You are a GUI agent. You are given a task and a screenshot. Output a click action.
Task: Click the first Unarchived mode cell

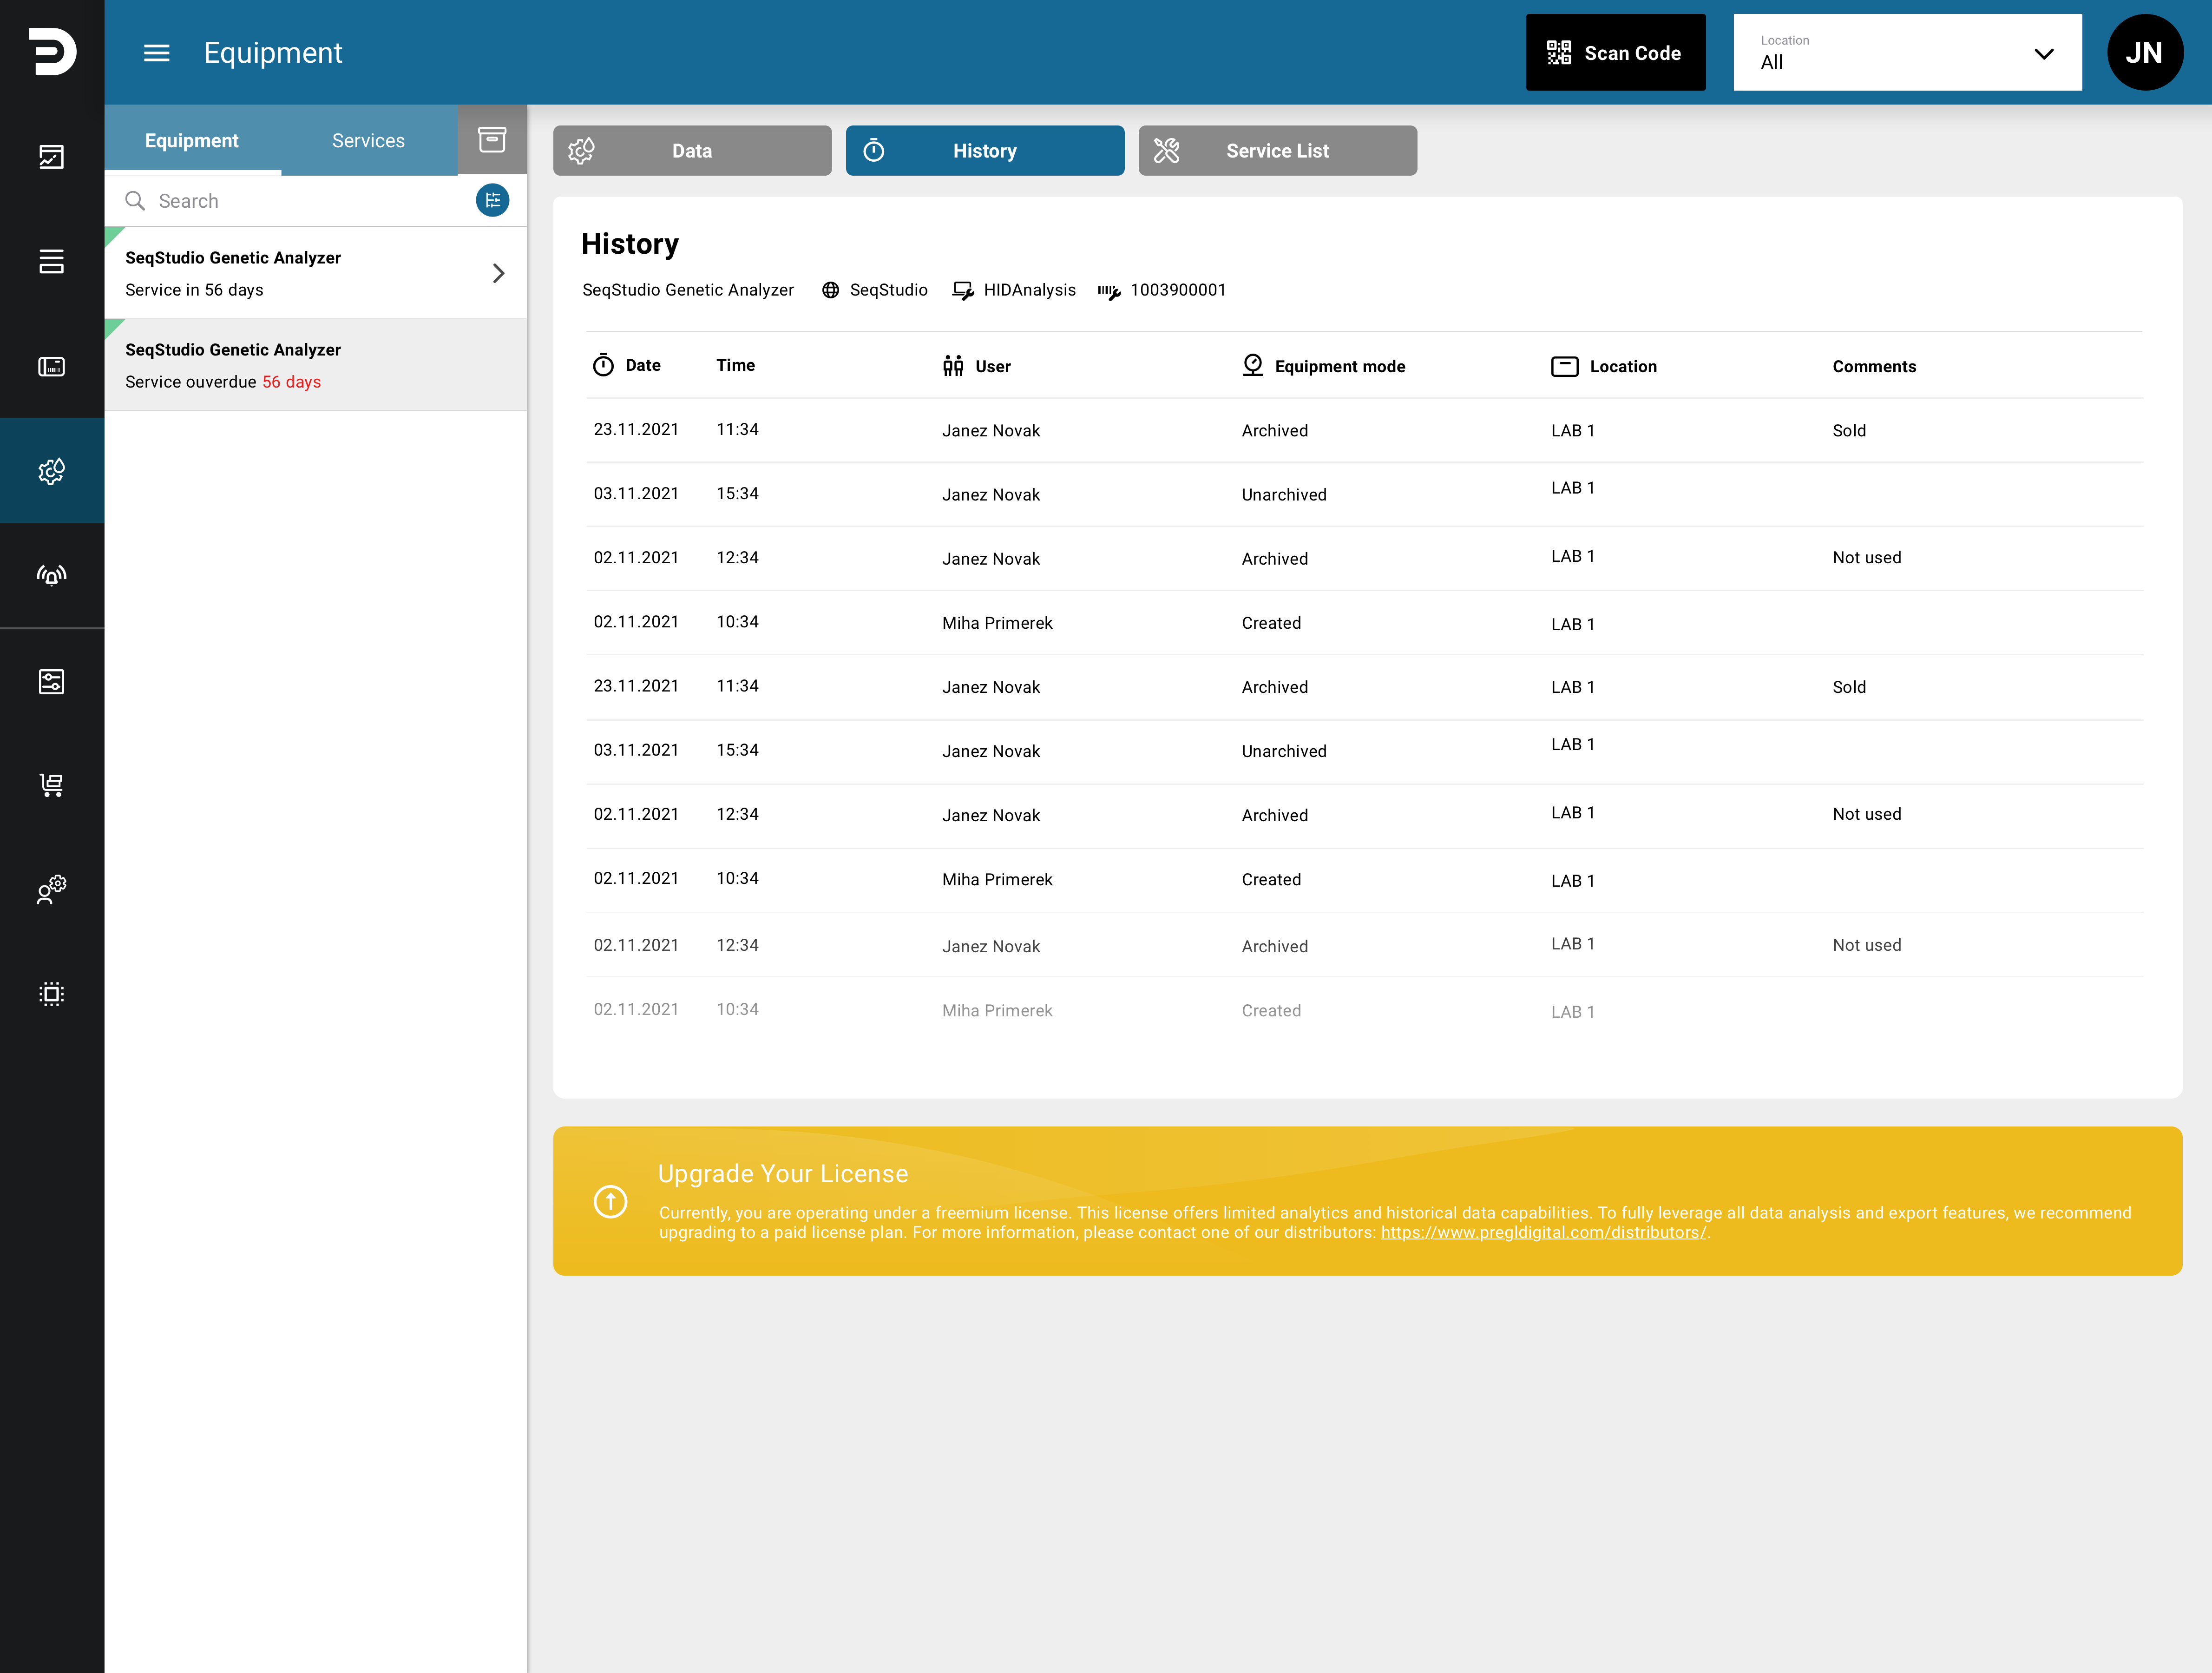tap(1284, 494)
